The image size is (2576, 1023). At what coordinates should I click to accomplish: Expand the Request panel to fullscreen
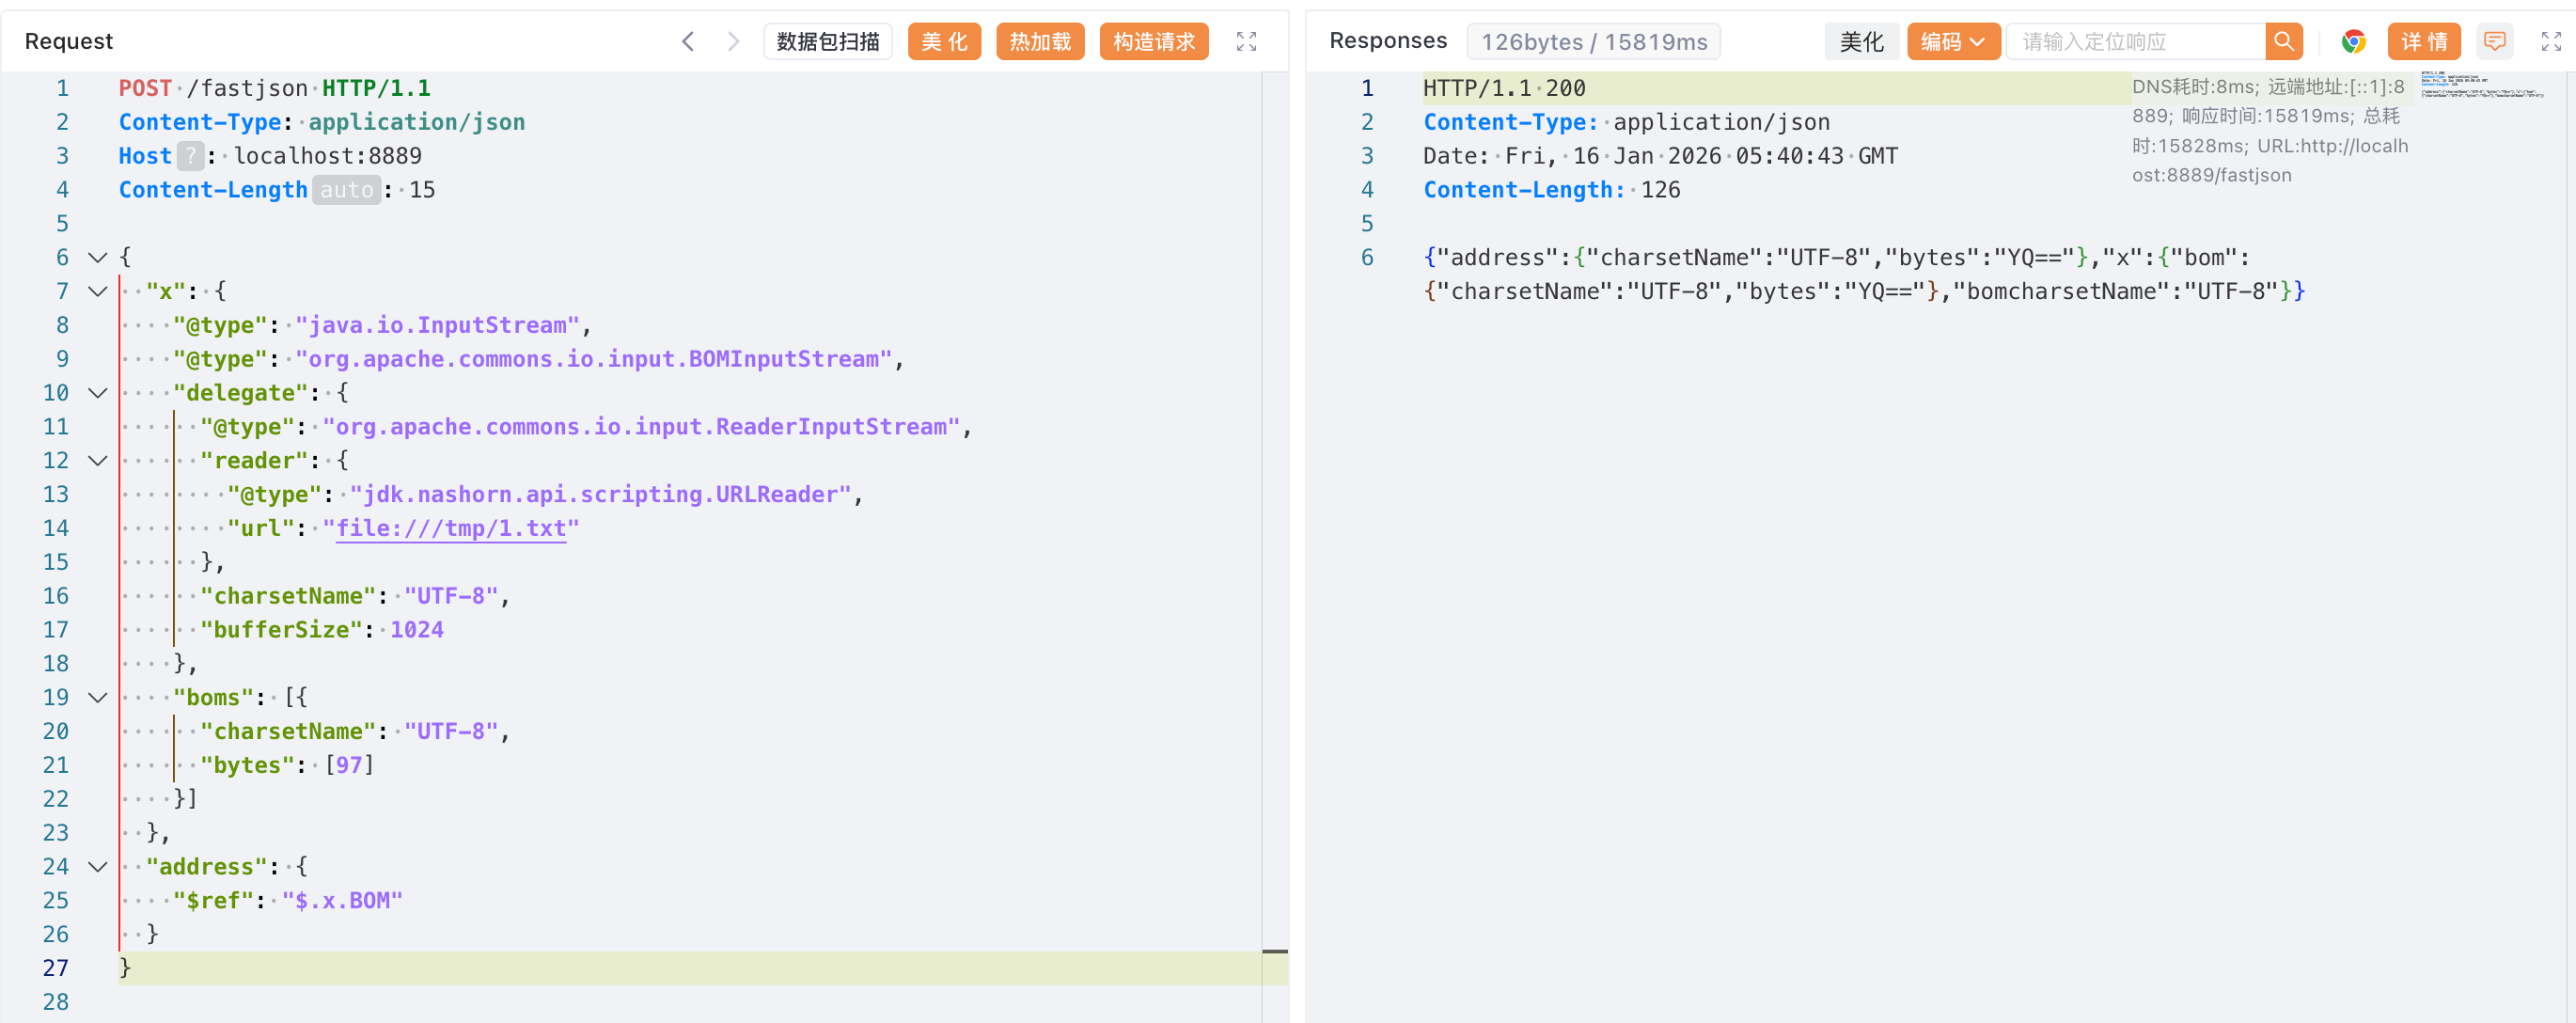(1246, 41)
